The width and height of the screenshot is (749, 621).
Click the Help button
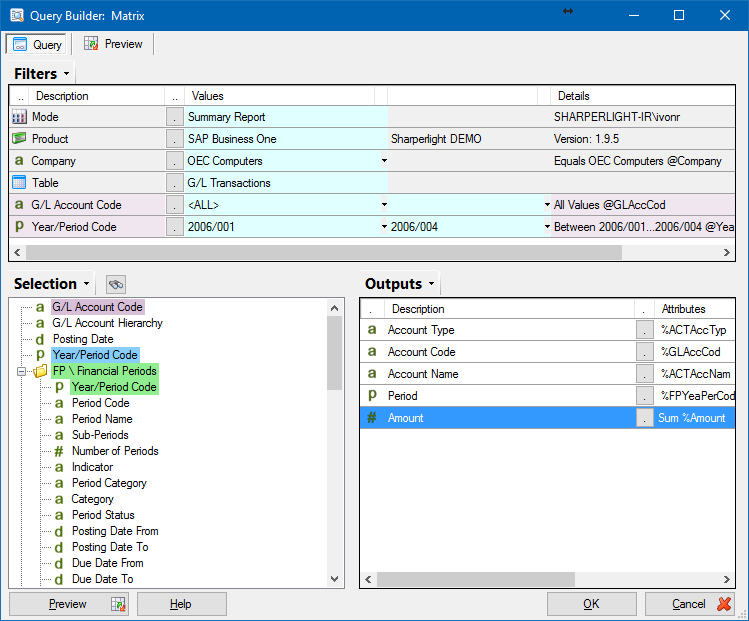coord(182,604)
